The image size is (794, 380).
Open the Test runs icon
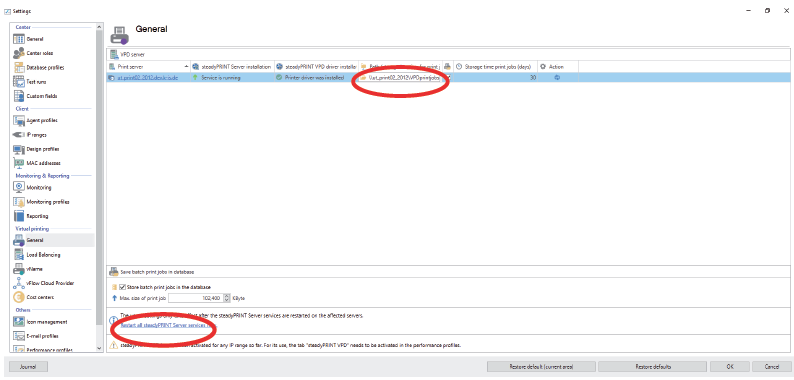19,82
